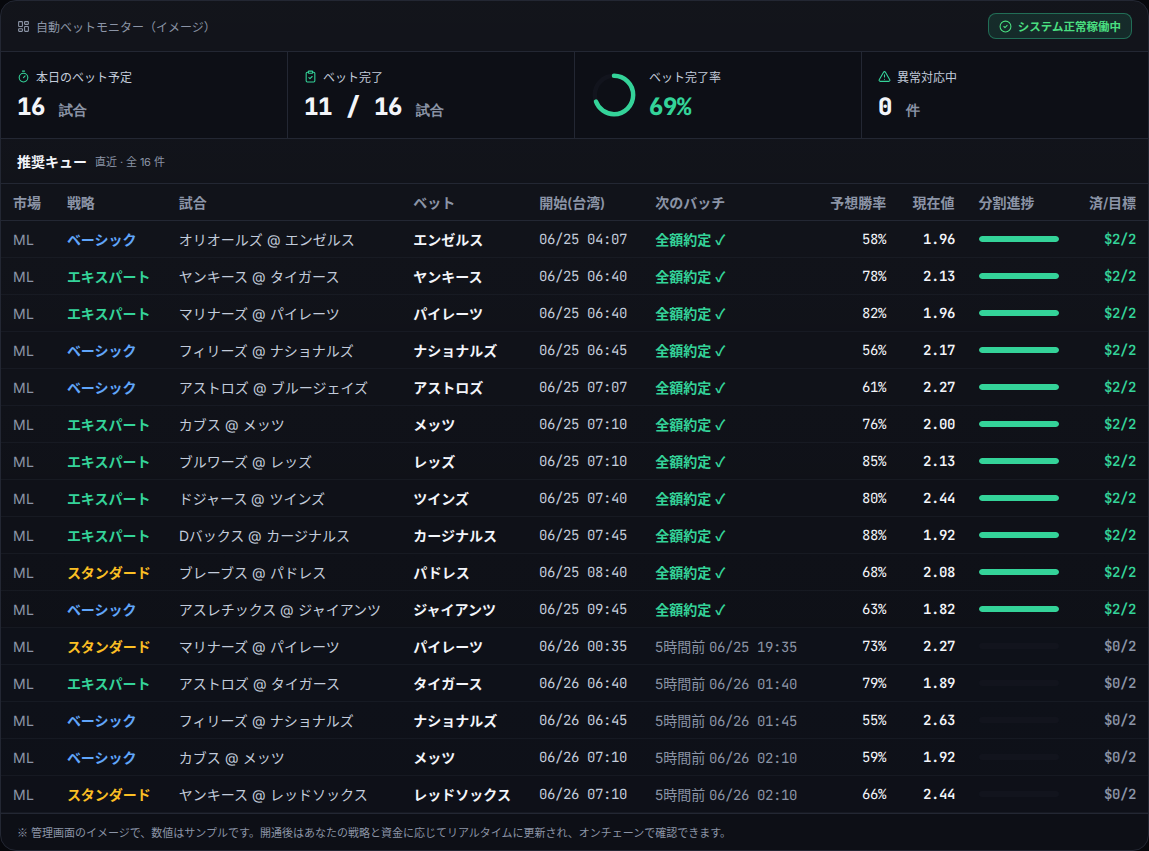Click the ヤンキース @ レッドソックス match
The width and height of the screenshot is (1149, 851).
coord(273,795)
